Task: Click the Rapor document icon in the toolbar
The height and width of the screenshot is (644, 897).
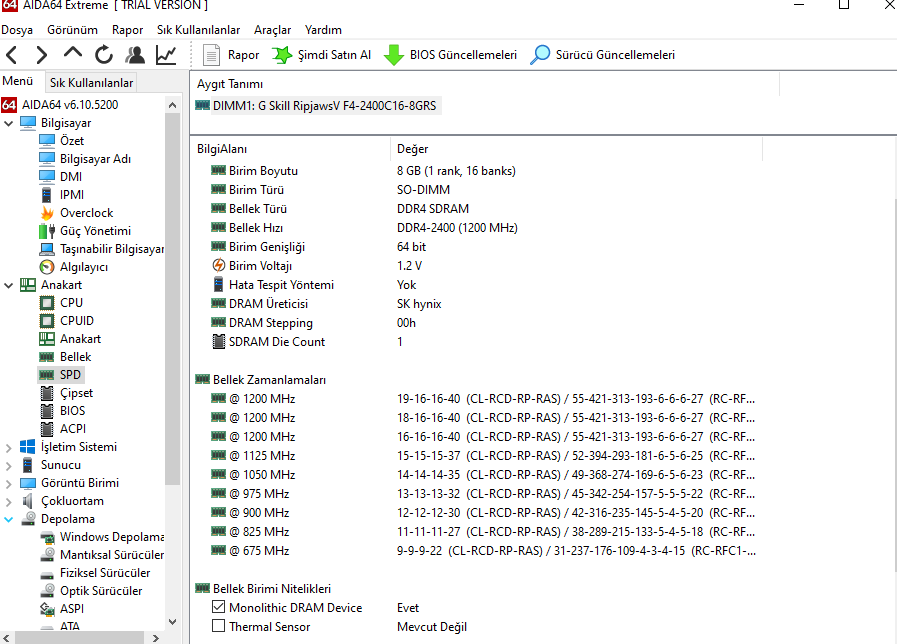Action: point(211,55)
